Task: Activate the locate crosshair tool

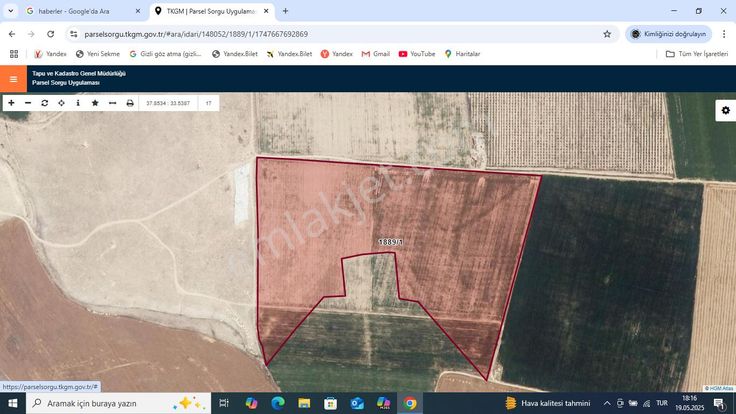Action: tap(61, 103)
